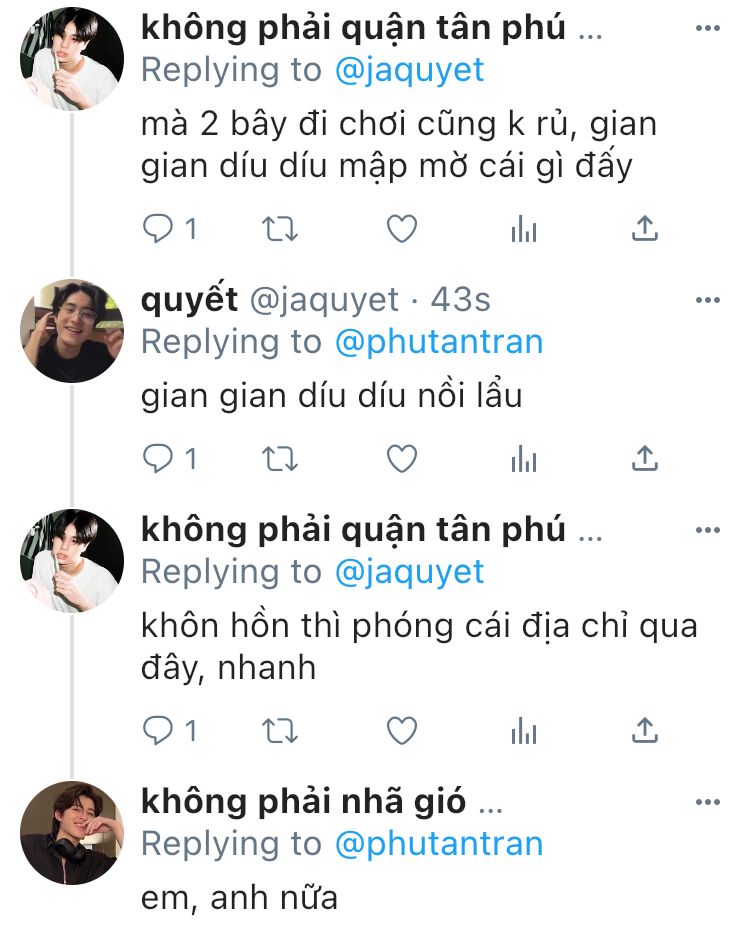Open @phutantran link in quyết's reply
750x926 pixels.
tap(439, 342)
